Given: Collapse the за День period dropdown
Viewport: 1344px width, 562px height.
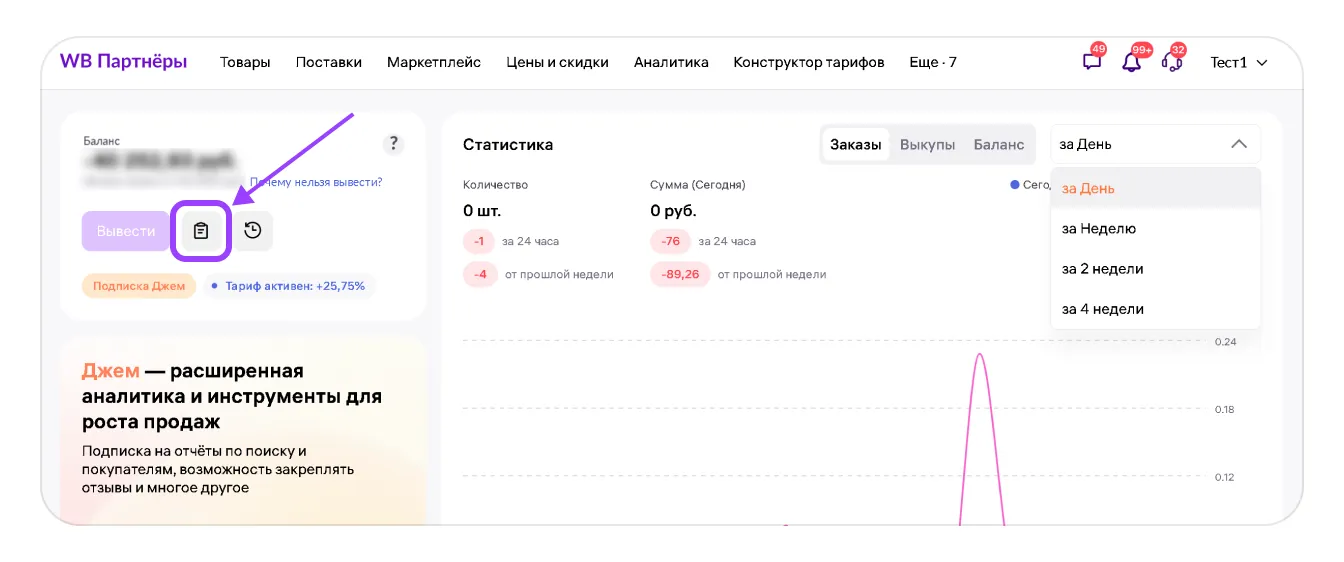Looking at the screenshot, I should click(x=1156, y=144).
